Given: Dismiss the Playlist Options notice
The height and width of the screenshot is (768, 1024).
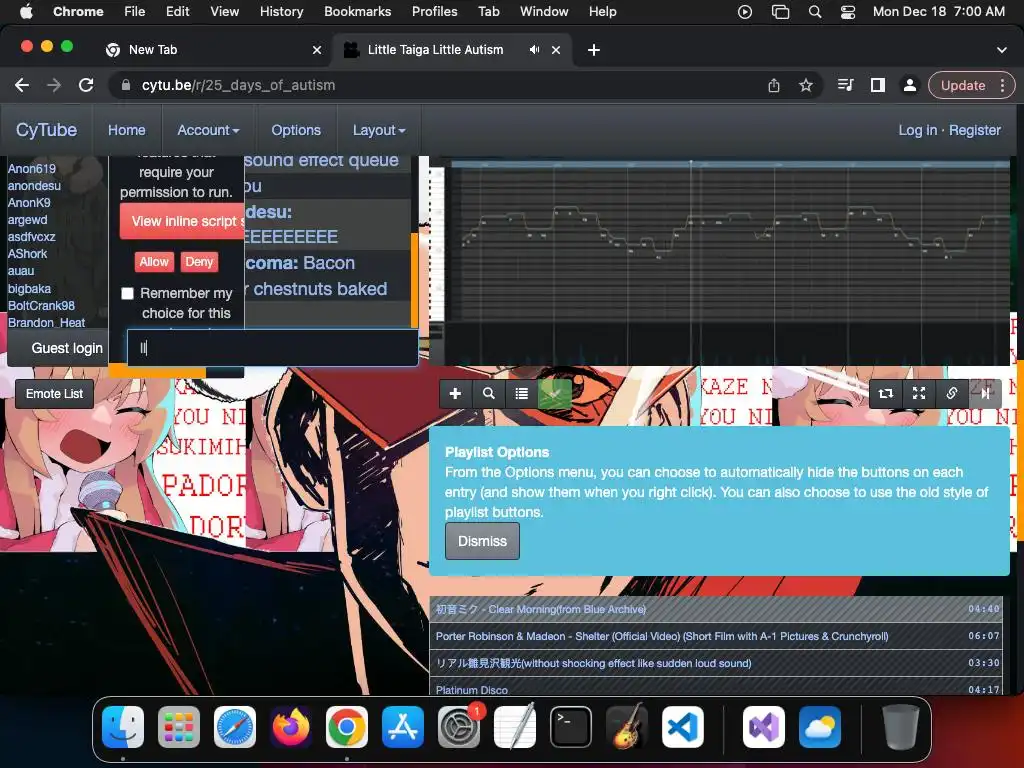Looking at the screenshot, I should point(482,541).
